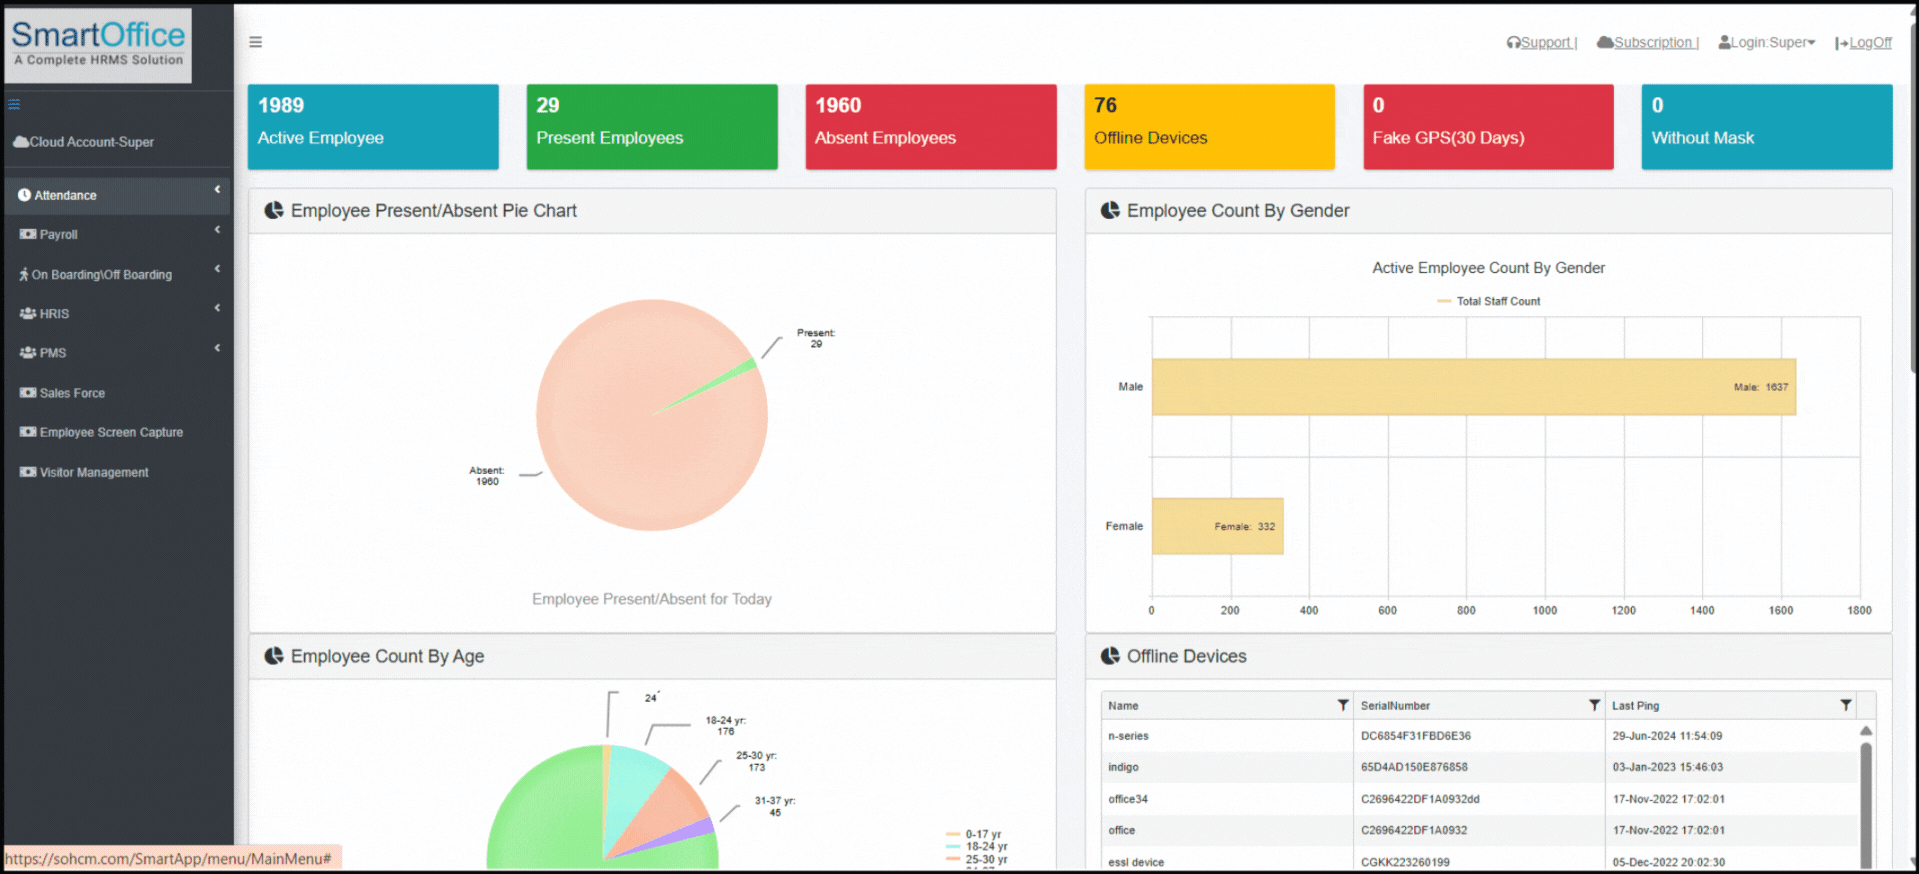
Task: Expand the HRIS menu chevron
Action: point(217,308)
